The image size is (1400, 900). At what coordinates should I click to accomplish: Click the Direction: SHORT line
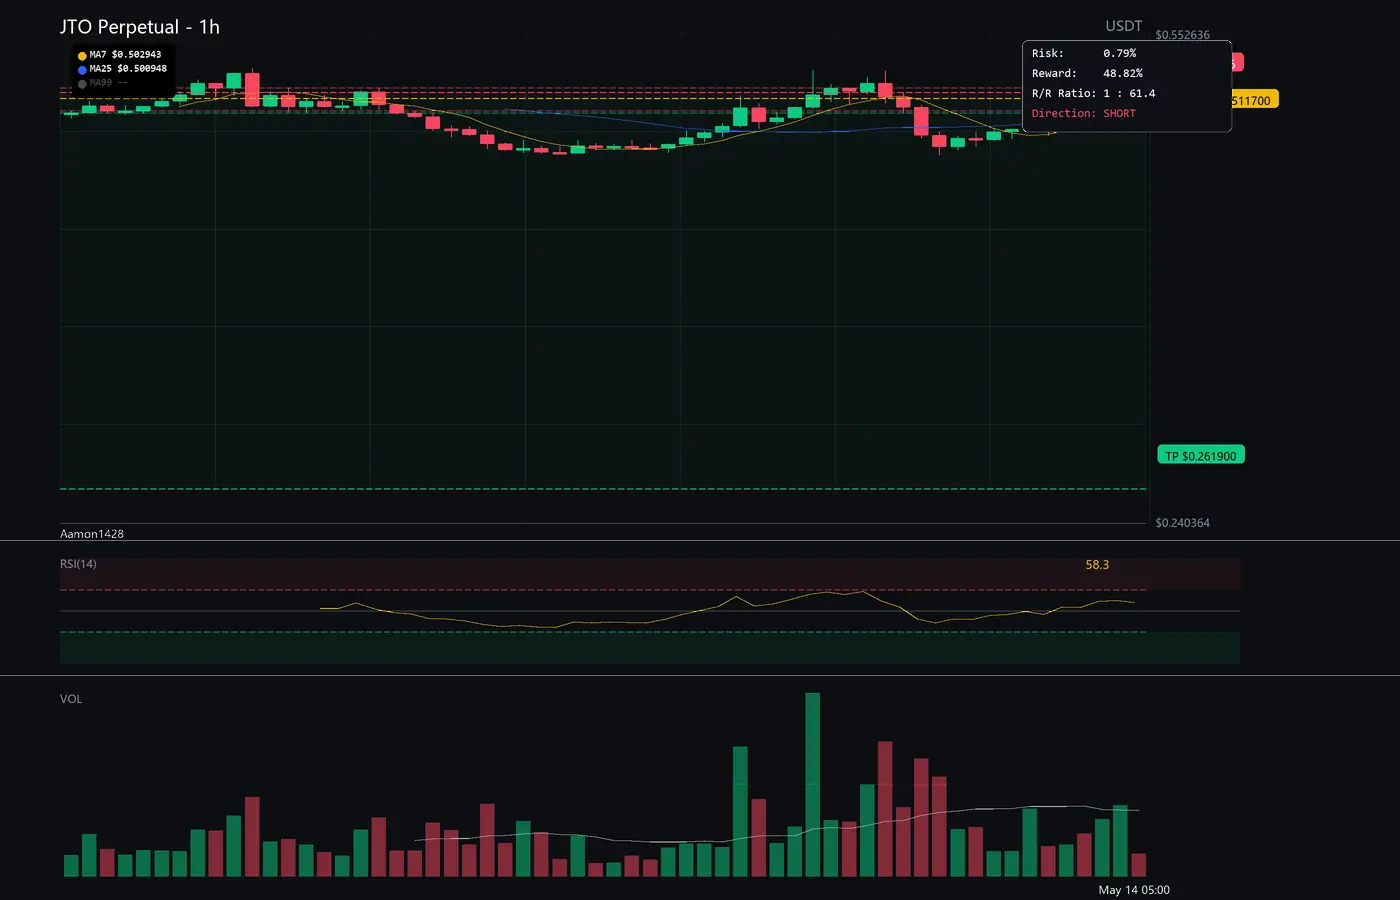1084,113
